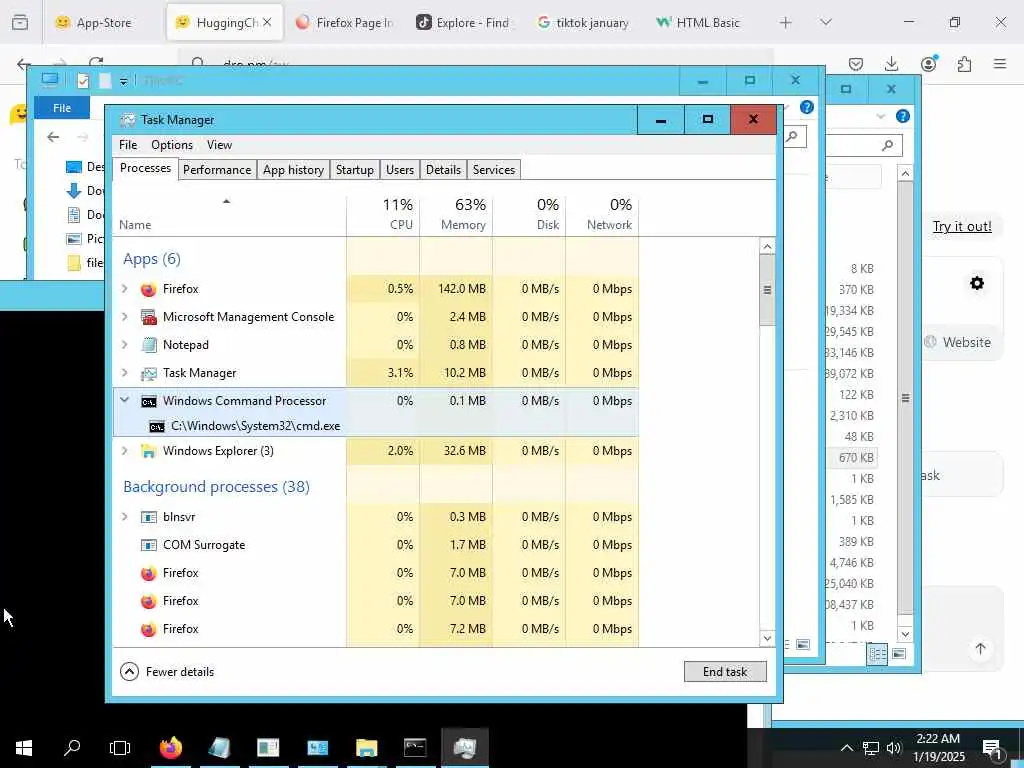Click the Firefox 7.2 MB background process icon
The height and width of the screenshot is (768, 1024).
coord(149,629)
